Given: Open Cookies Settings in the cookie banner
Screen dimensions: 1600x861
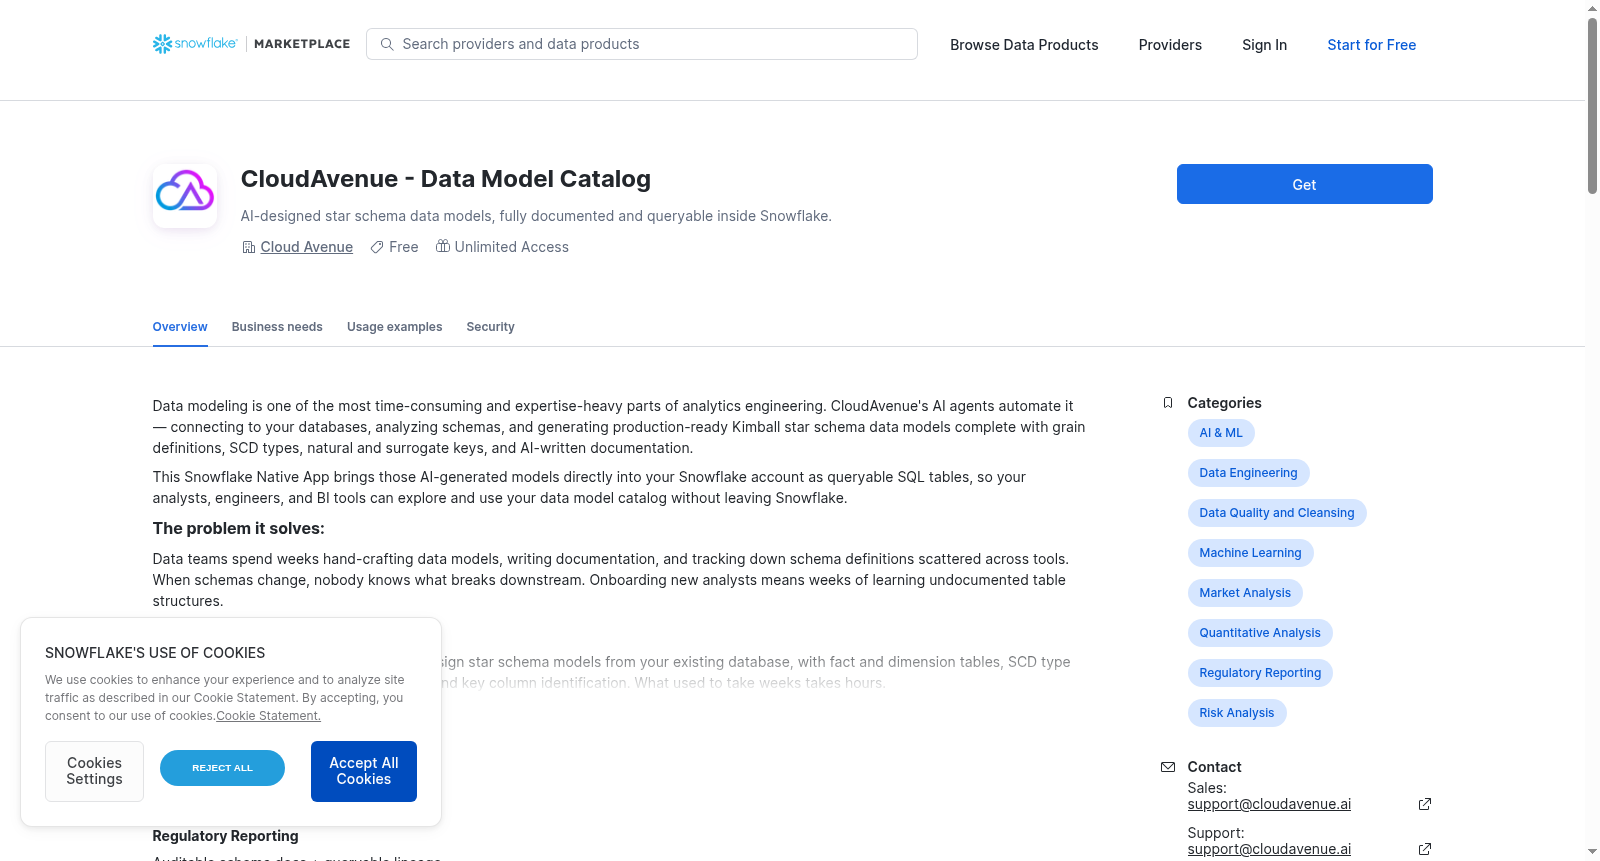Looking at the screenshot, I should point(94,771).
